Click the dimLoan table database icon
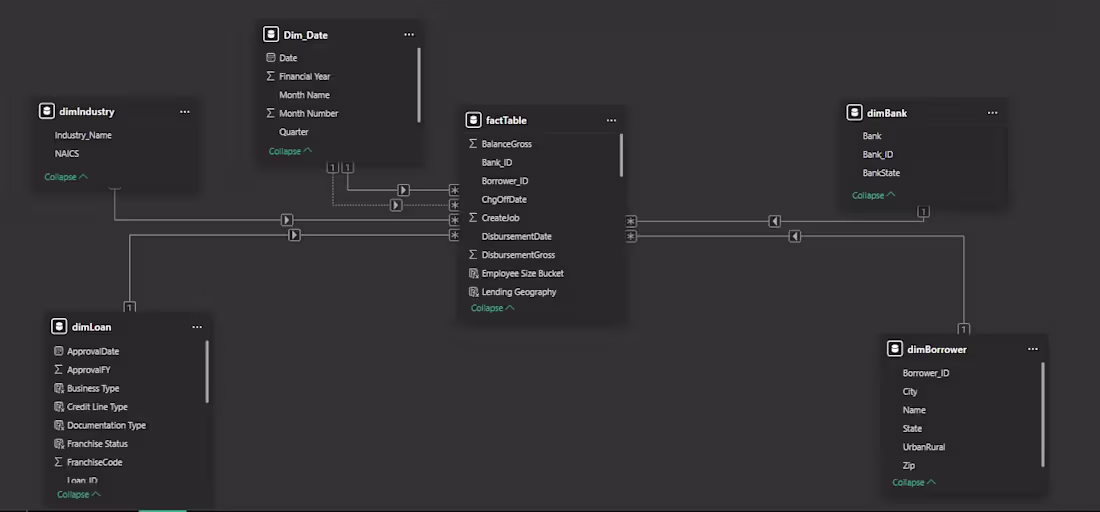 pyautogui.click(x=59, y=327)
